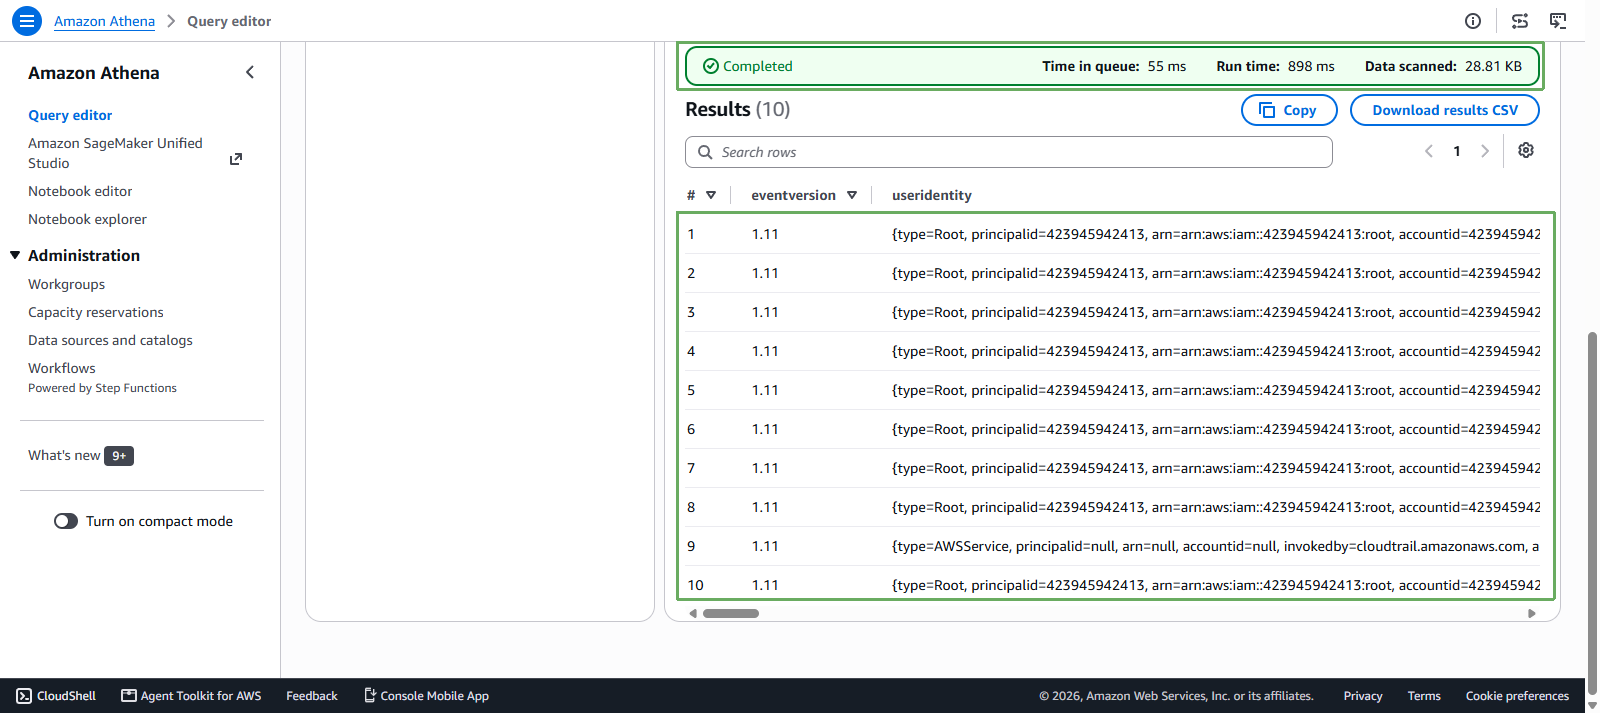The width and height of the screenshot is (1600, 713).
Task: Click the info icon in the top bar
Action: point(1473,21)
